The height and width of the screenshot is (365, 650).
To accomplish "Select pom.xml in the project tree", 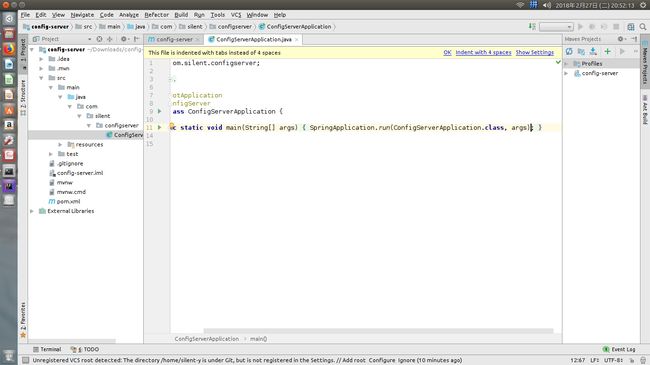I will click(68, 202).
